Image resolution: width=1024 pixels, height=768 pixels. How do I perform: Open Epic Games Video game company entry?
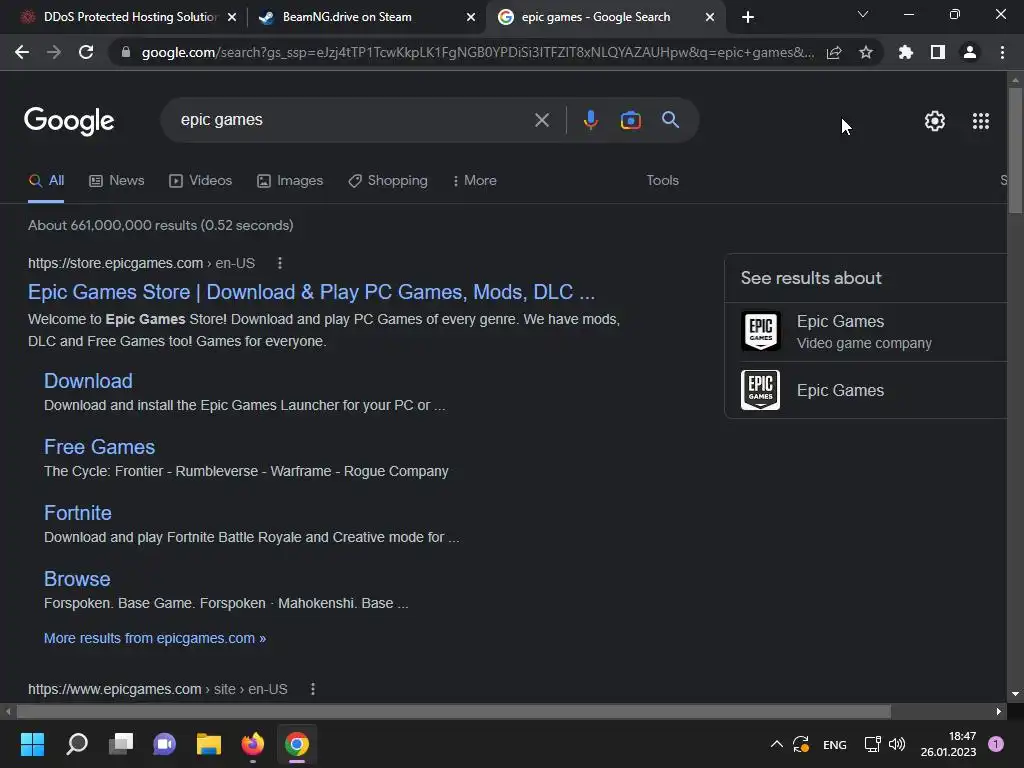coord(866,331)
